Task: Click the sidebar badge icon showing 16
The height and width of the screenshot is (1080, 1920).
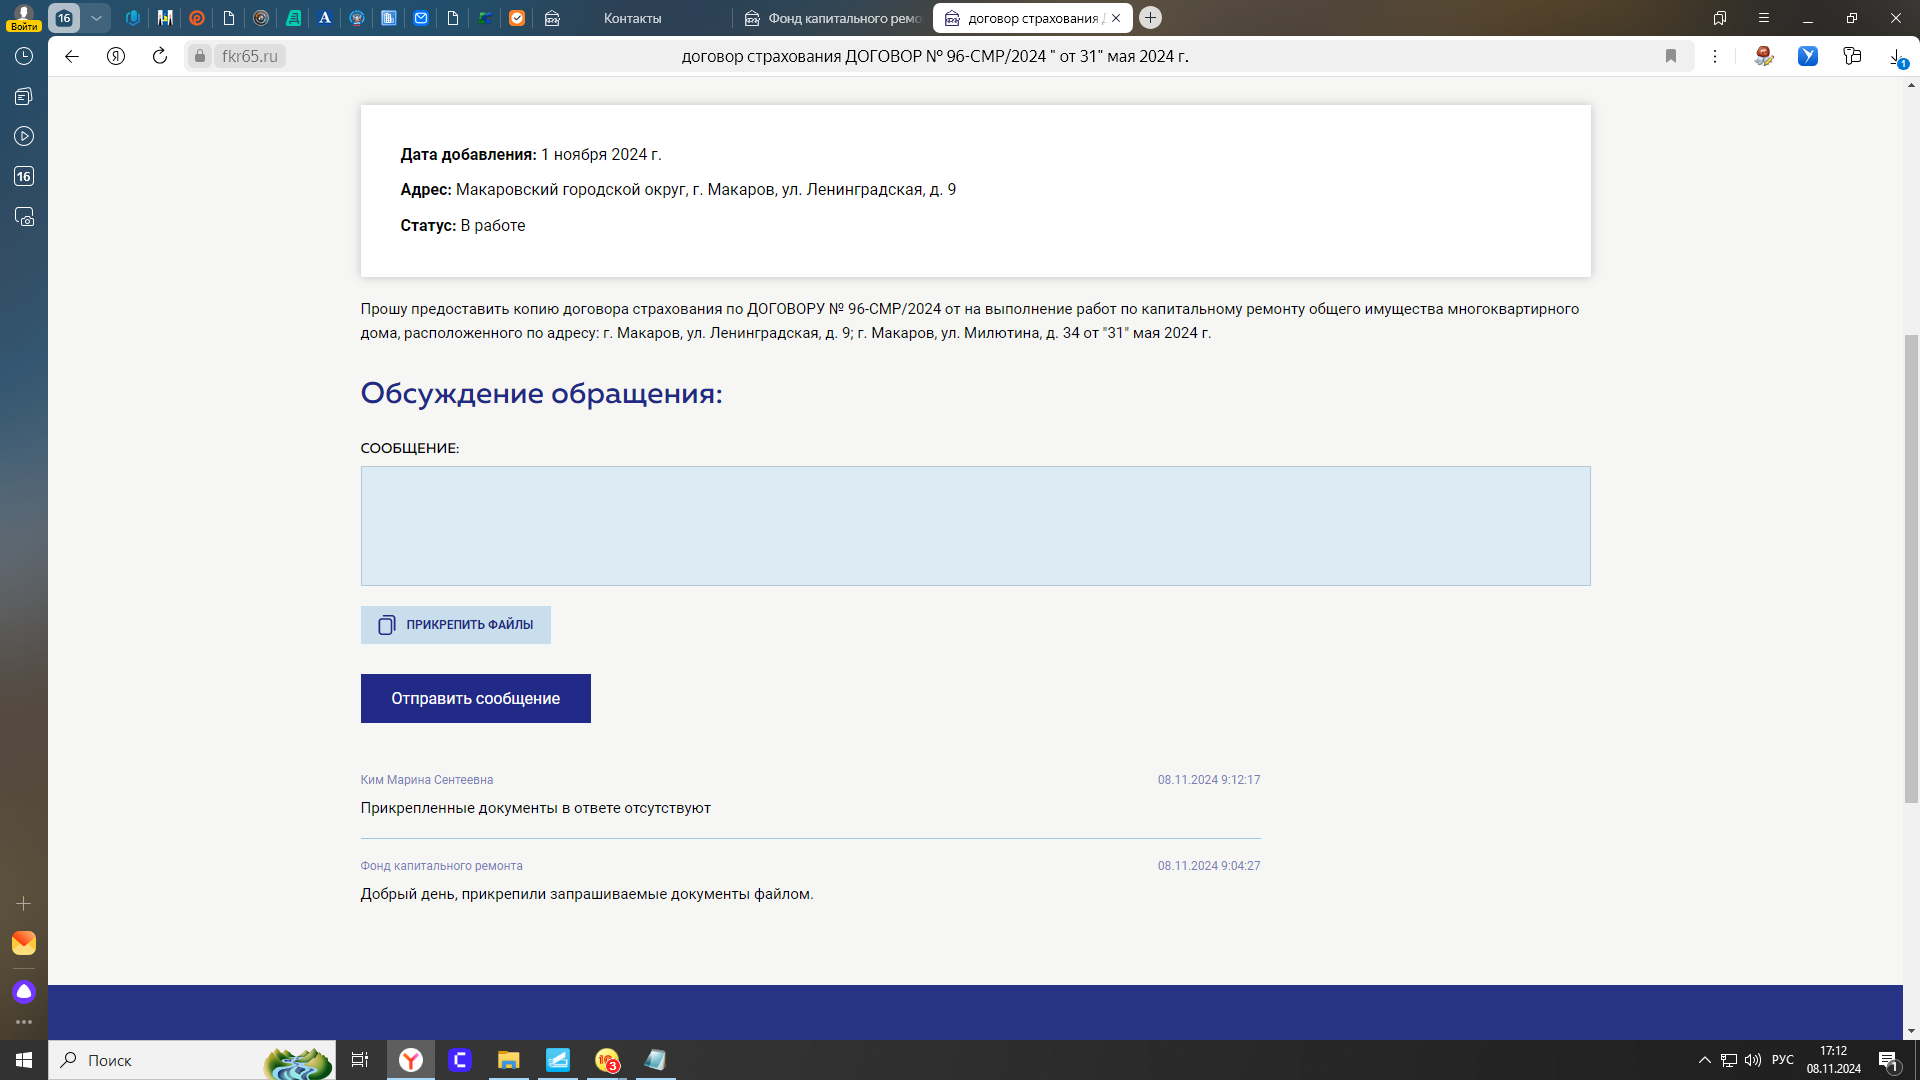Action: pyautogui.click(x=24, y=176)
